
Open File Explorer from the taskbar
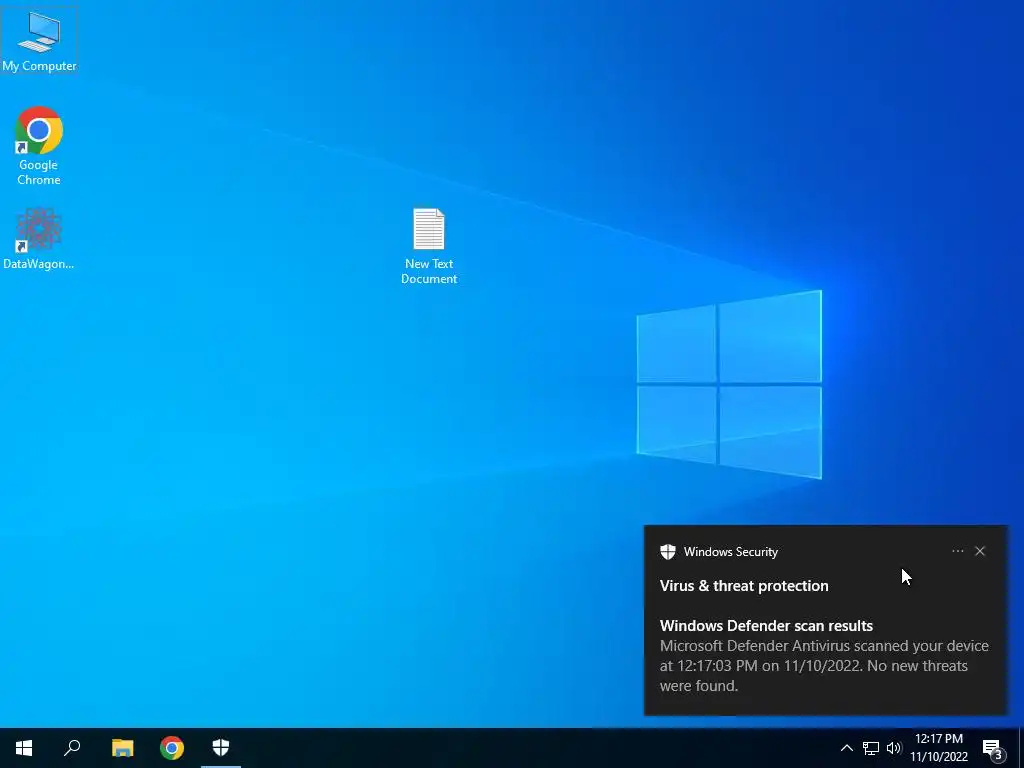(122, 748)
